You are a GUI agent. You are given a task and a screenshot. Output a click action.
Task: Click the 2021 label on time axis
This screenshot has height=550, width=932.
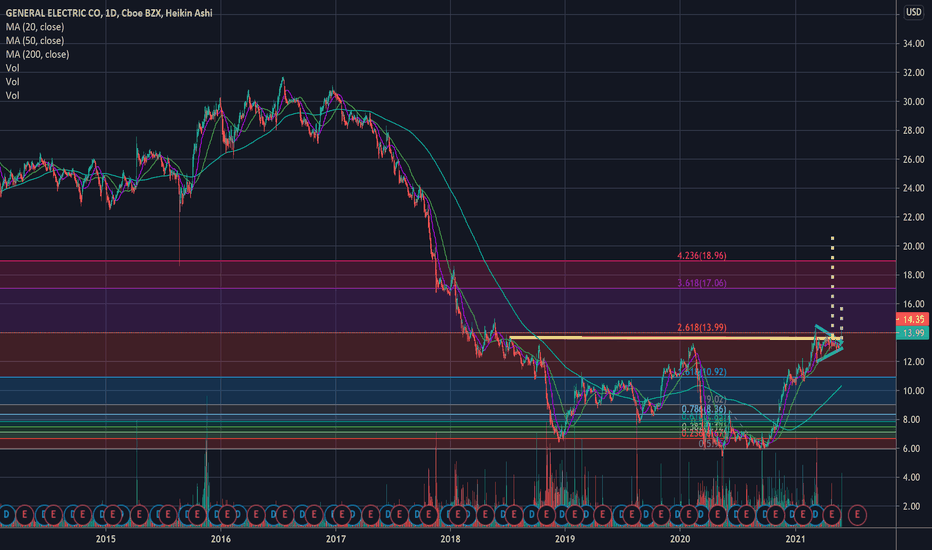point(795,539)
